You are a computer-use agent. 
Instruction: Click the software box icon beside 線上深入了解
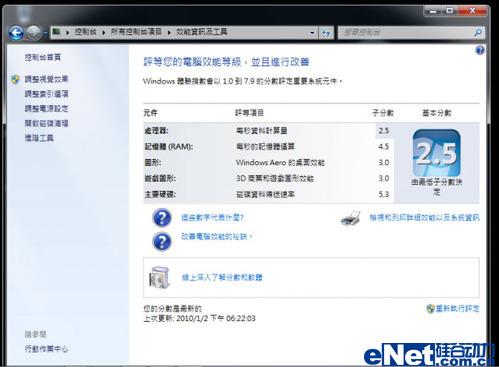160,277
